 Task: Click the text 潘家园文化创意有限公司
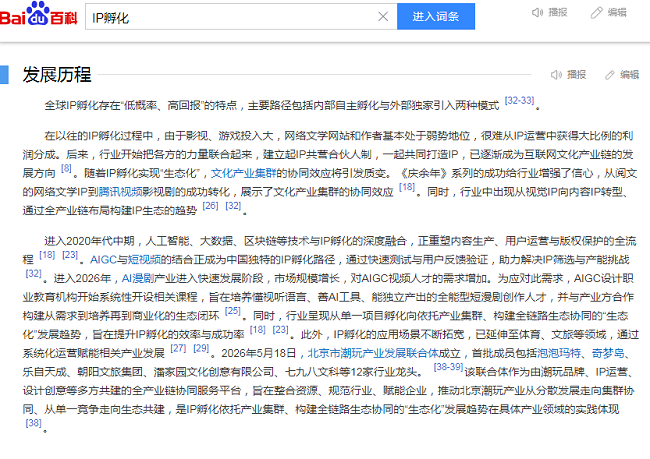[214, 372]
